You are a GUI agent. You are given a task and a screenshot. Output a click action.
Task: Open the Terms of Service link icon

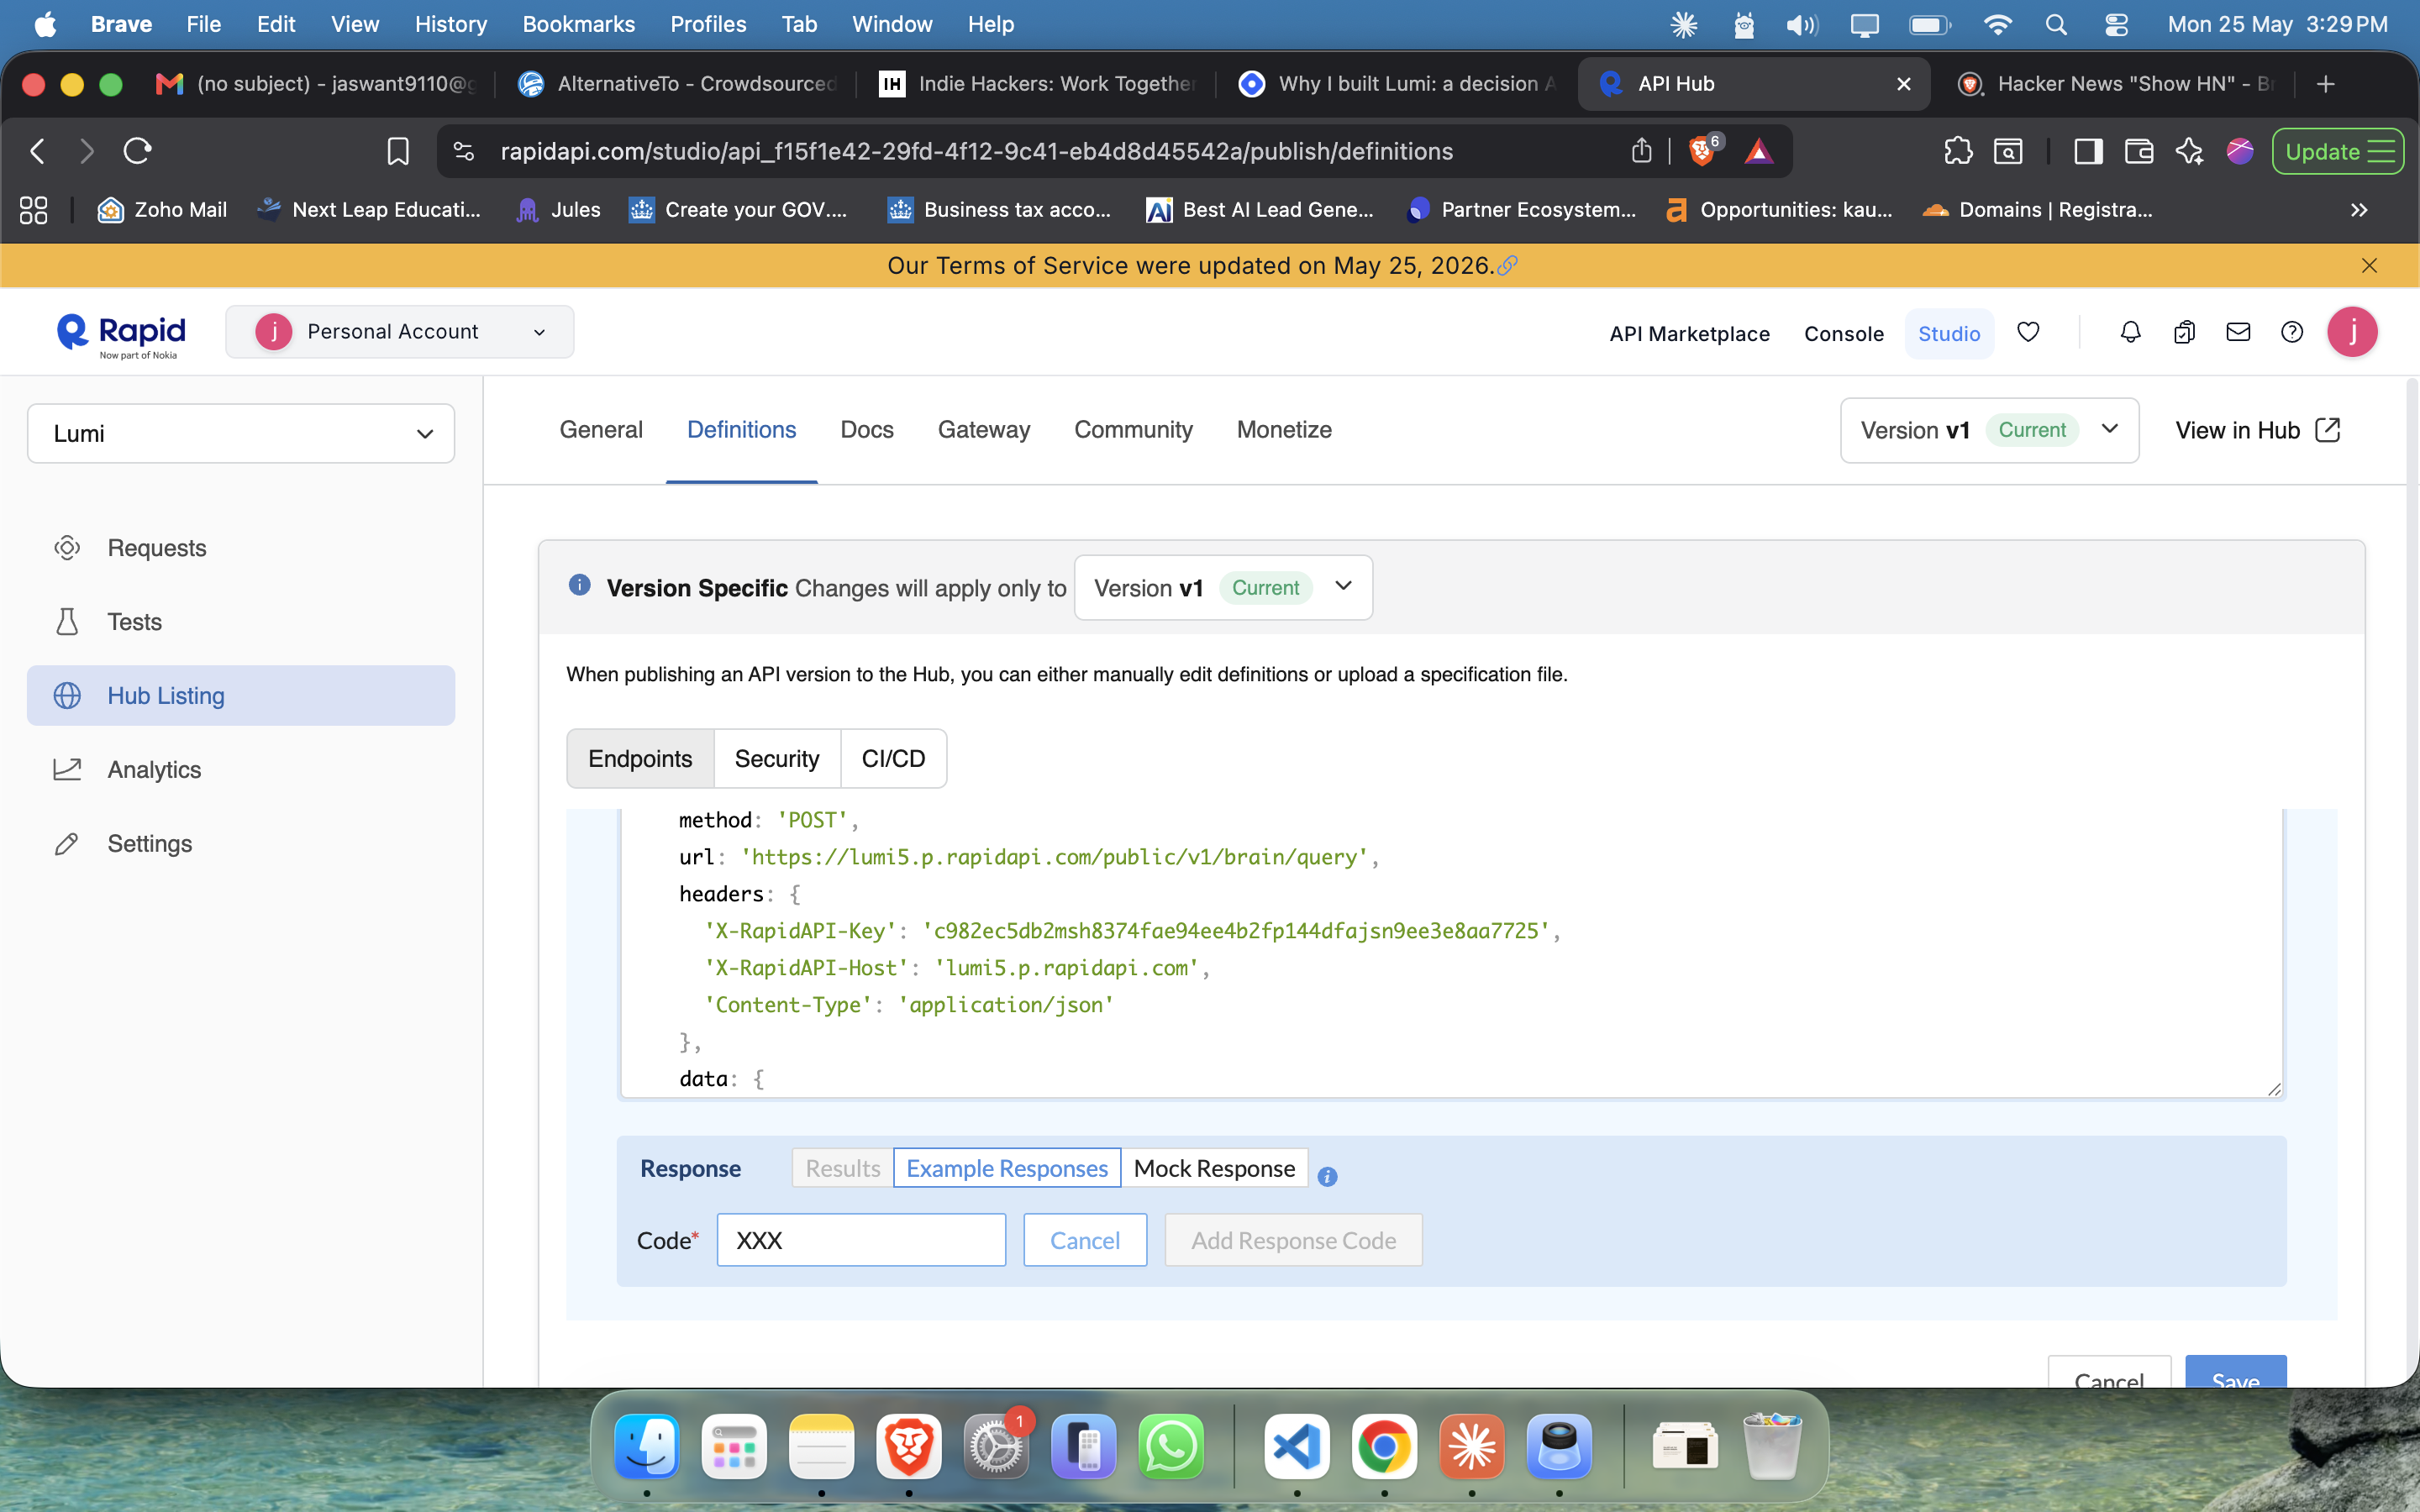coord(1507,265)
